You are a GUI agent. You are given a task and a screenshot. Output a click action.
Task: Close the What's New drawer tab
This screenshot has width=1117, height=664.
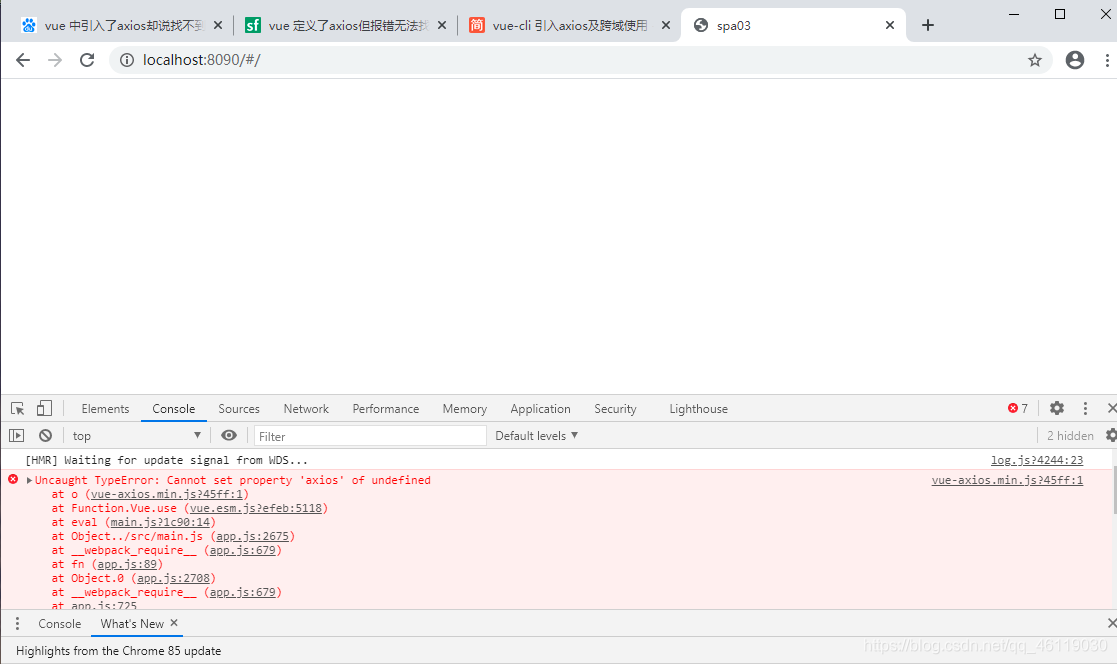(x=174, y=623)
